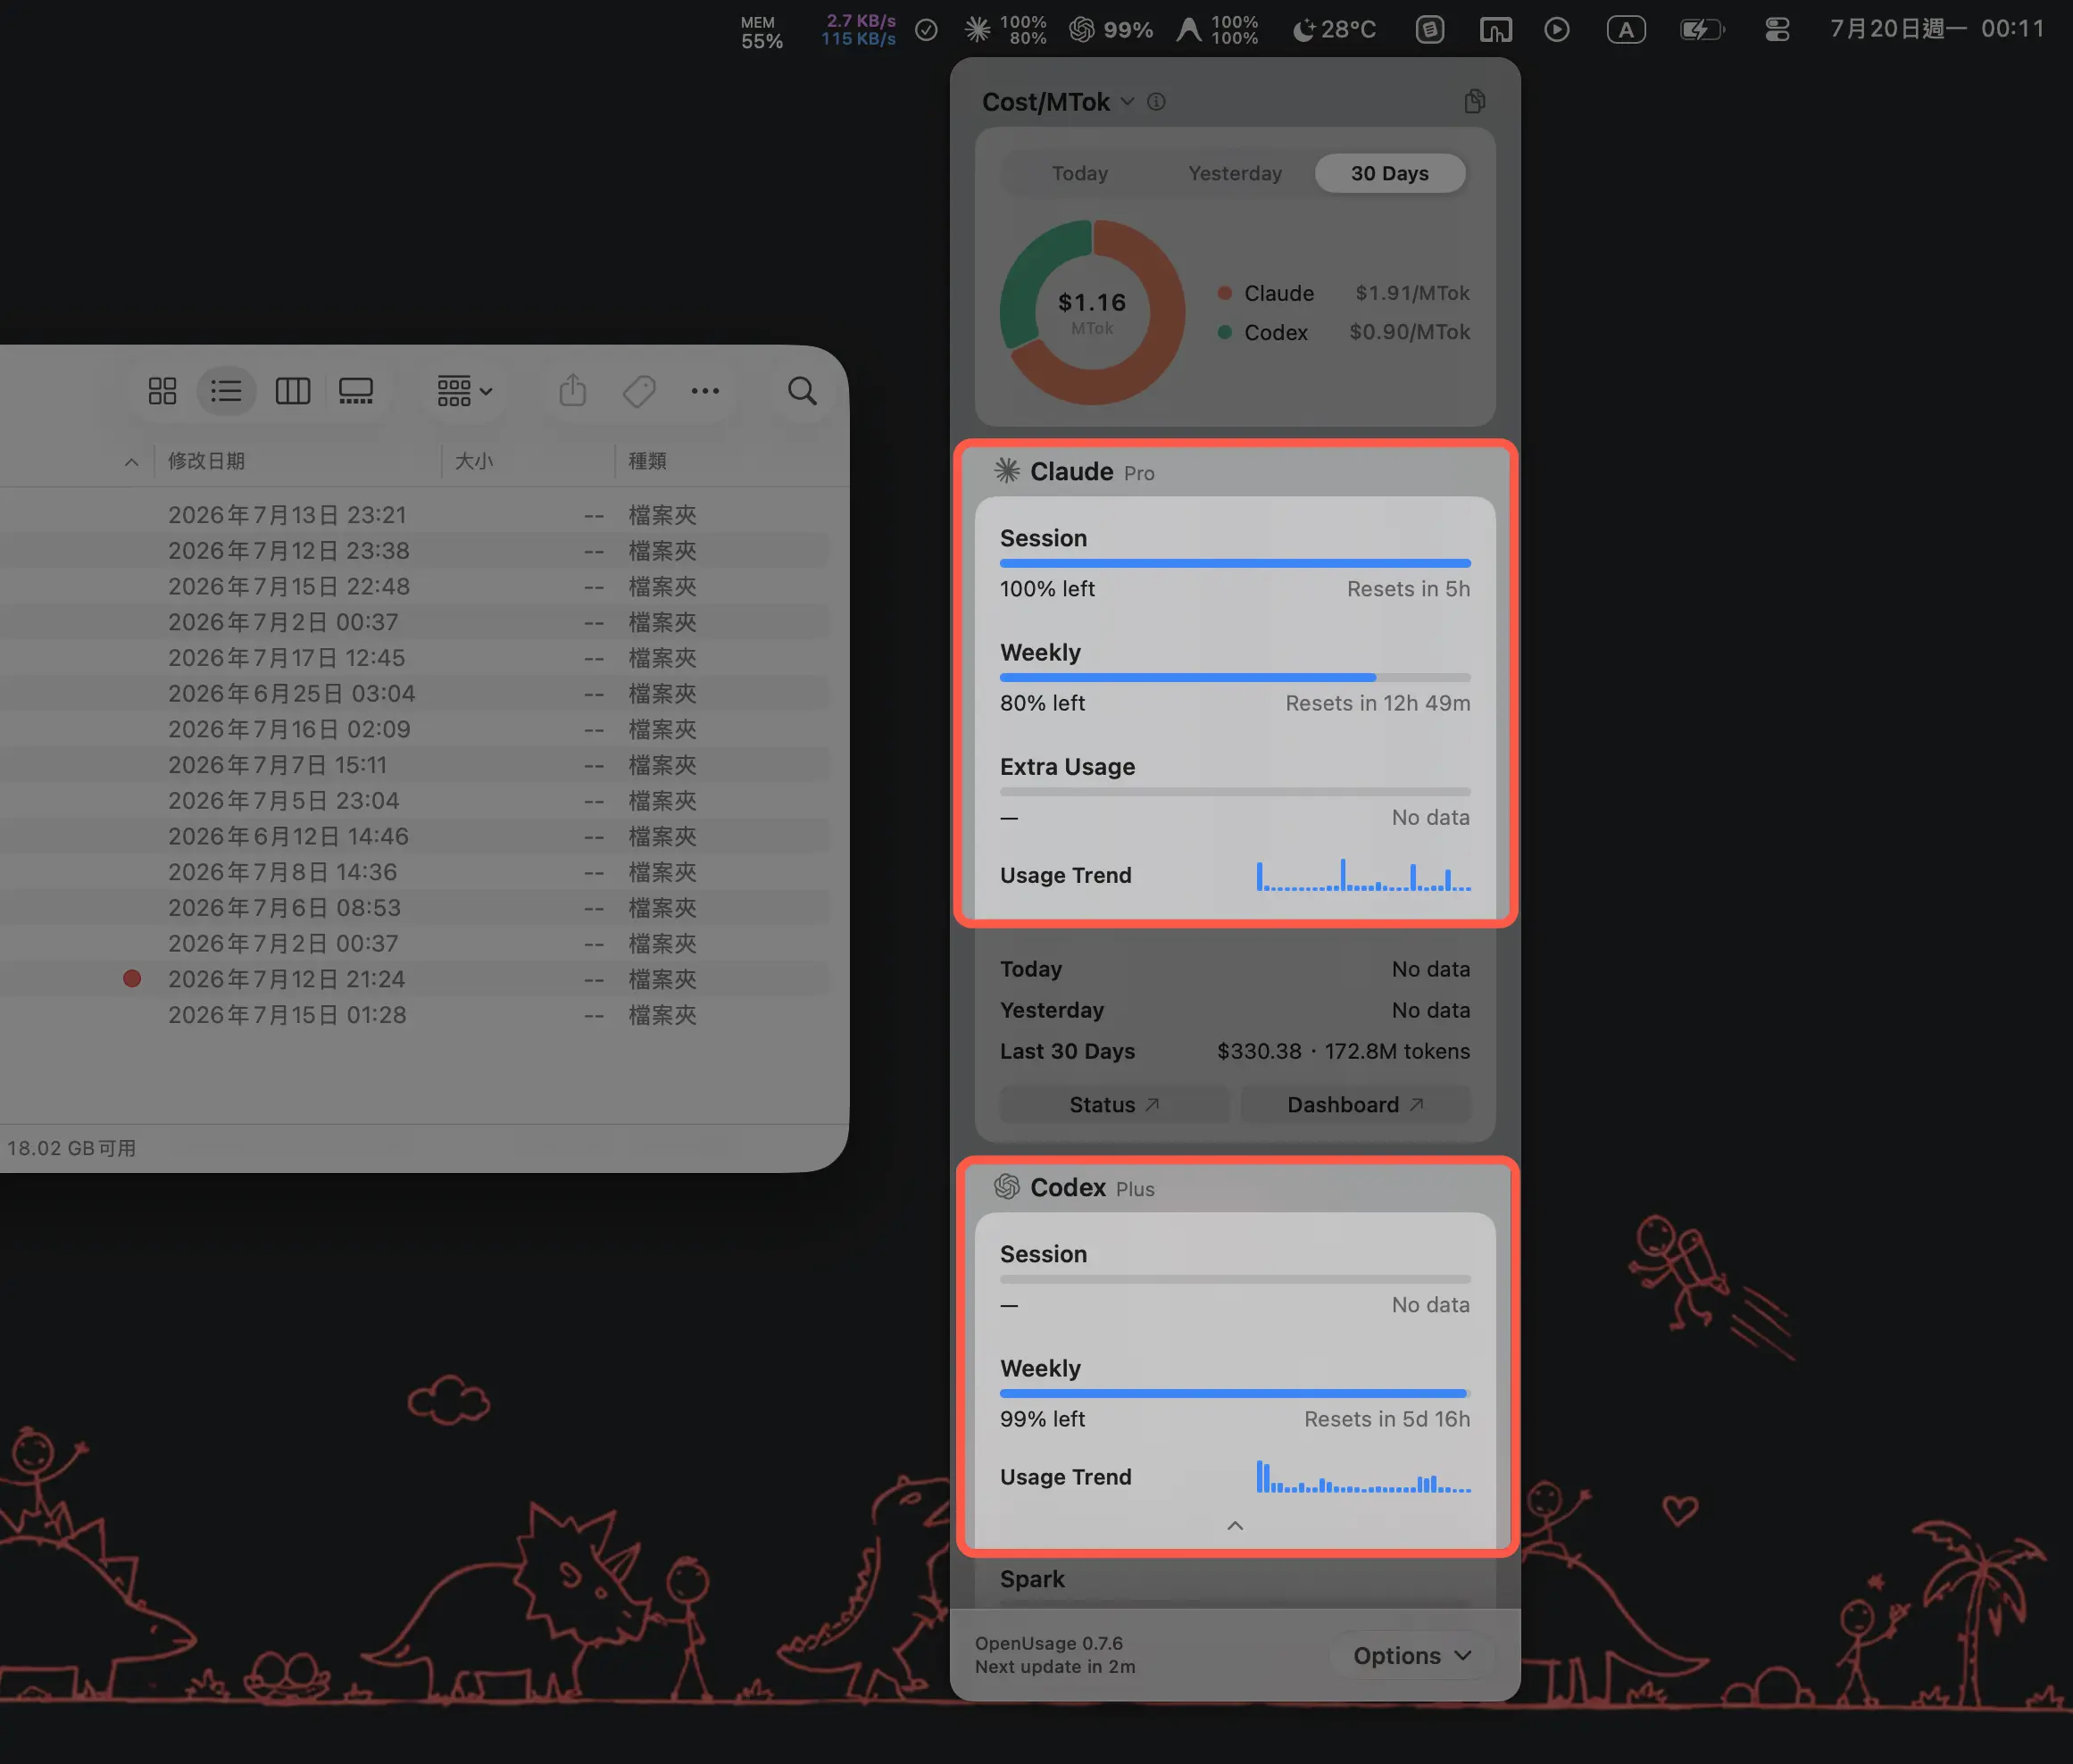Click the Claude Usage Trend sparkline
The image size is (2073, 1764).
click(1363, 875)
